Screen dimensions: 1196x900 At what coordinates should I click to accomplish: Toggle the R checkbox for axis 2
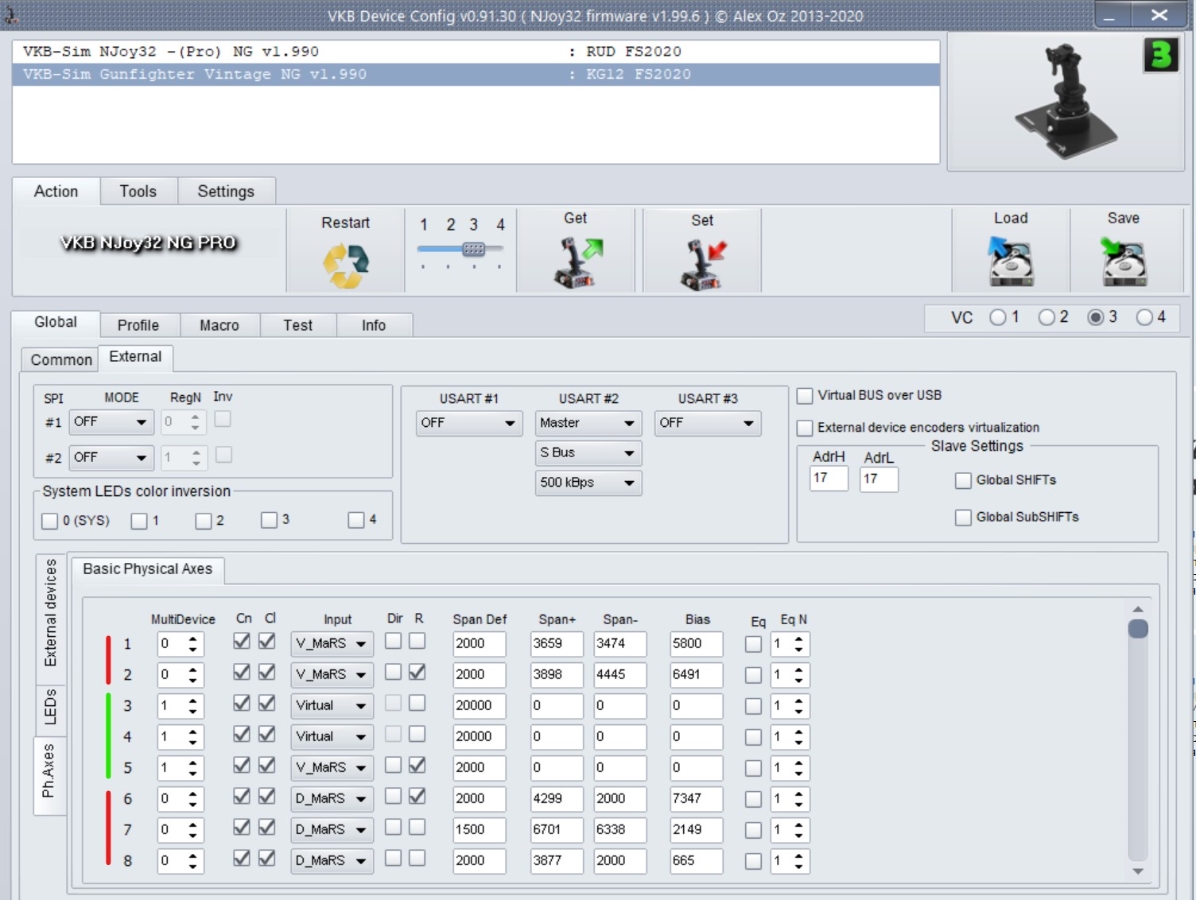417,672
